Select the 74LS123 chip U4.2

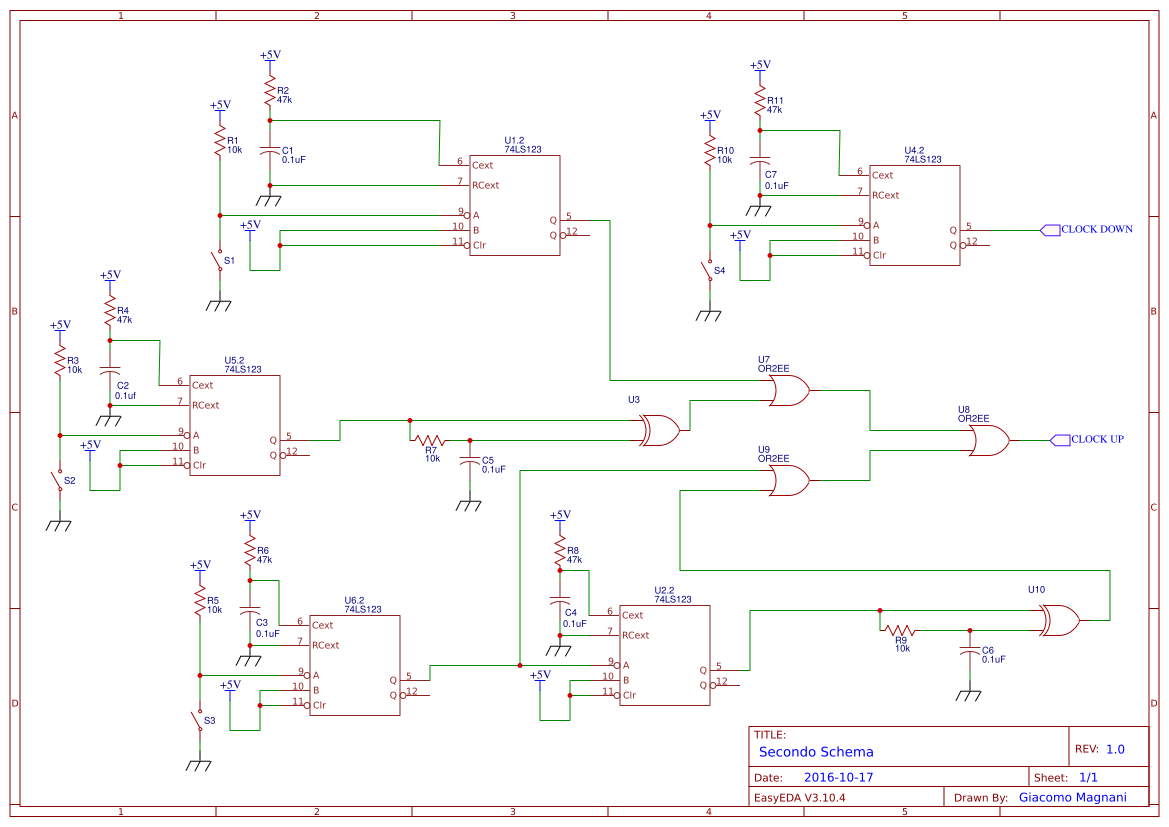(914, 212)
